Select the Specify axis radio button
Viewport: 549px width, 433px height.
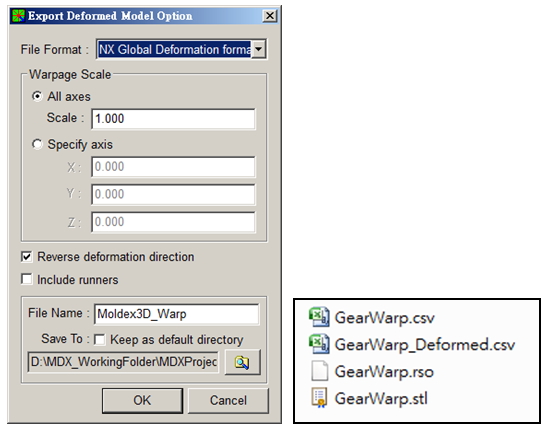click(x=37, y=144)
